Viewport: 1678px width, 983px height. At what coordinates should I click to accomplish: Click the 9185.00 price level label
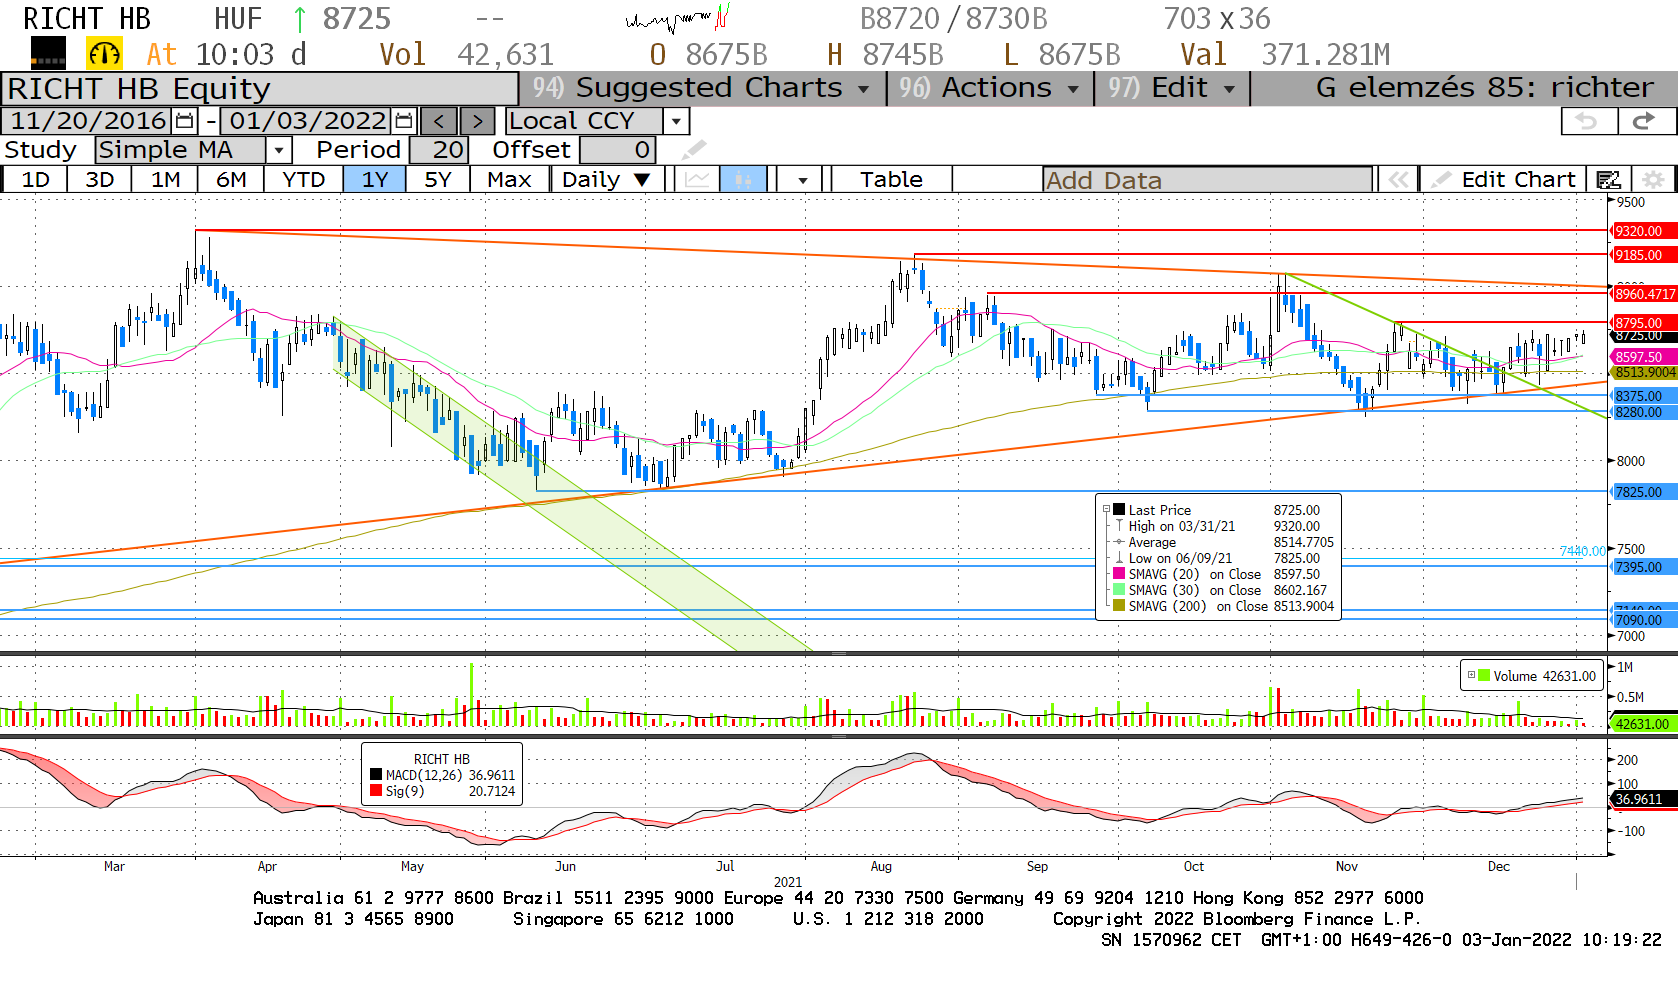click(x=1642, y=255)
